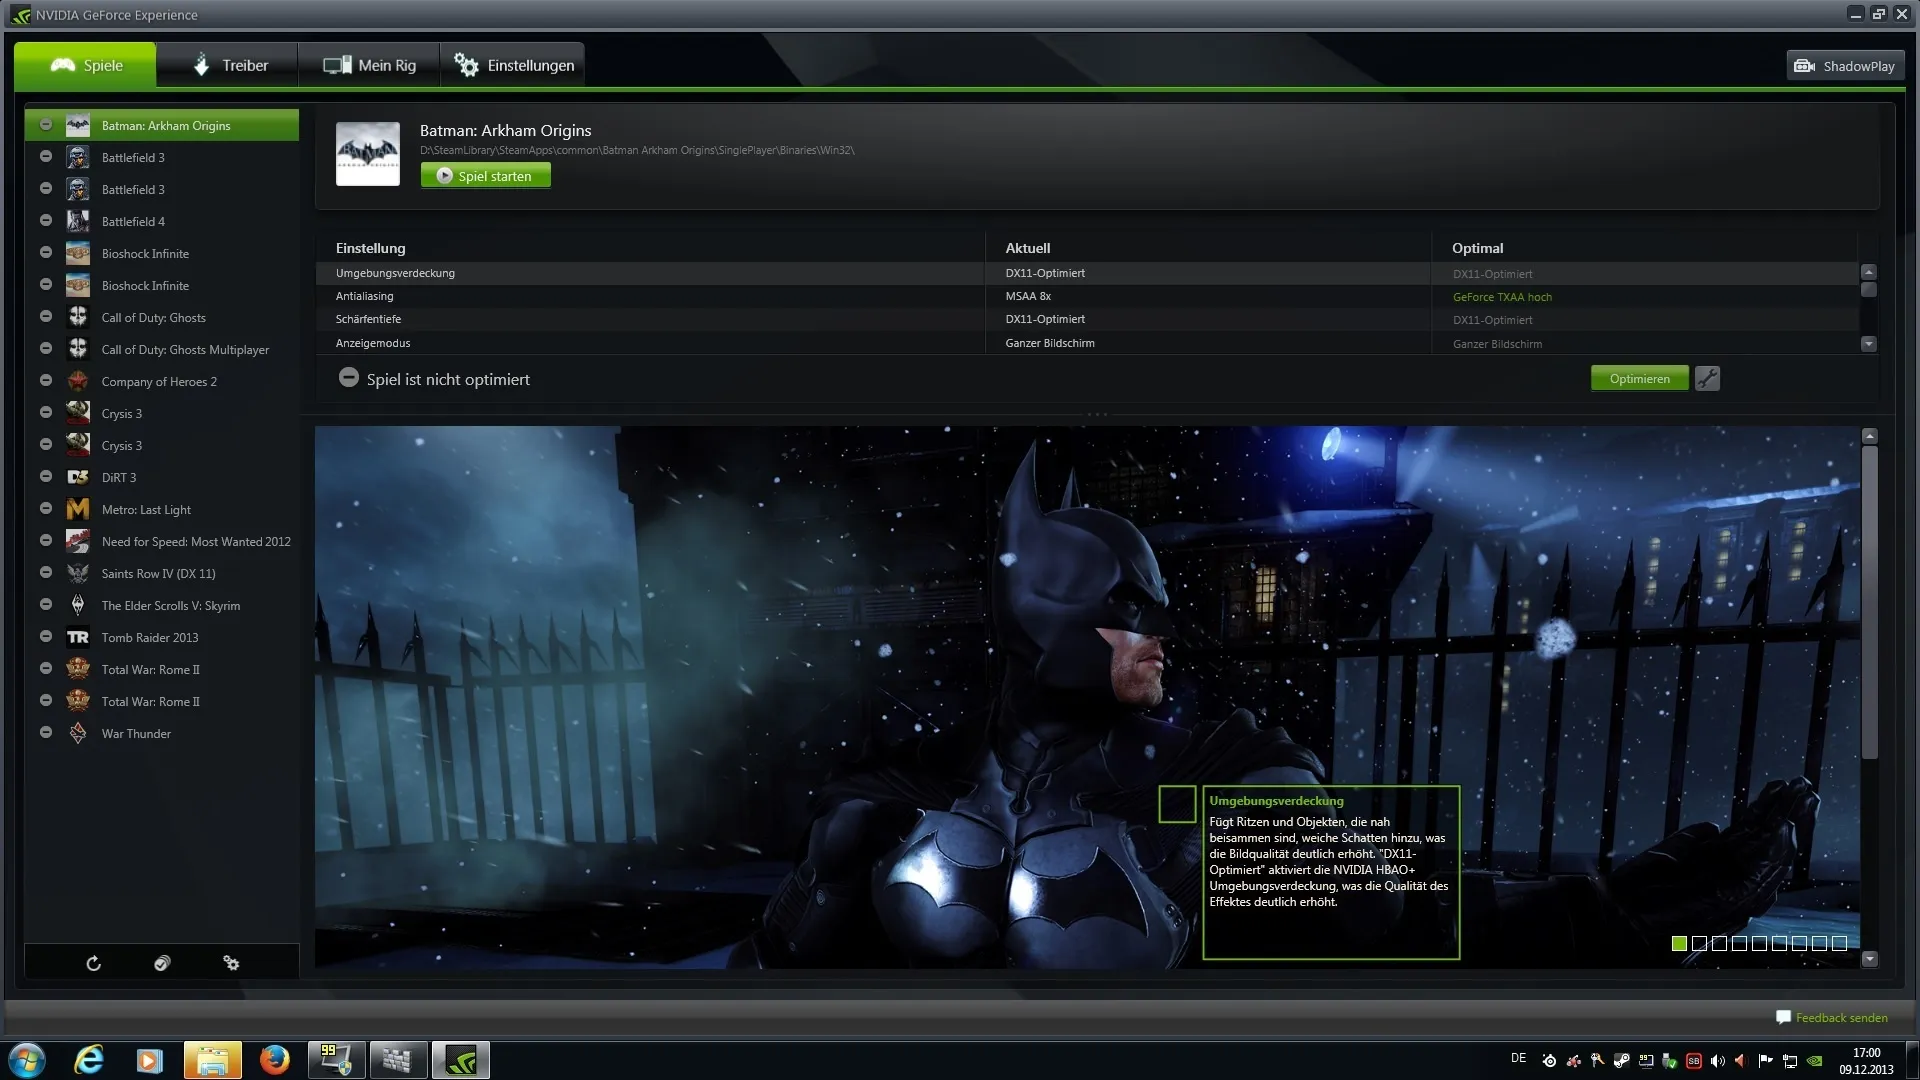Open games preferences gears icon in sidebar

[x=231, y=963]
